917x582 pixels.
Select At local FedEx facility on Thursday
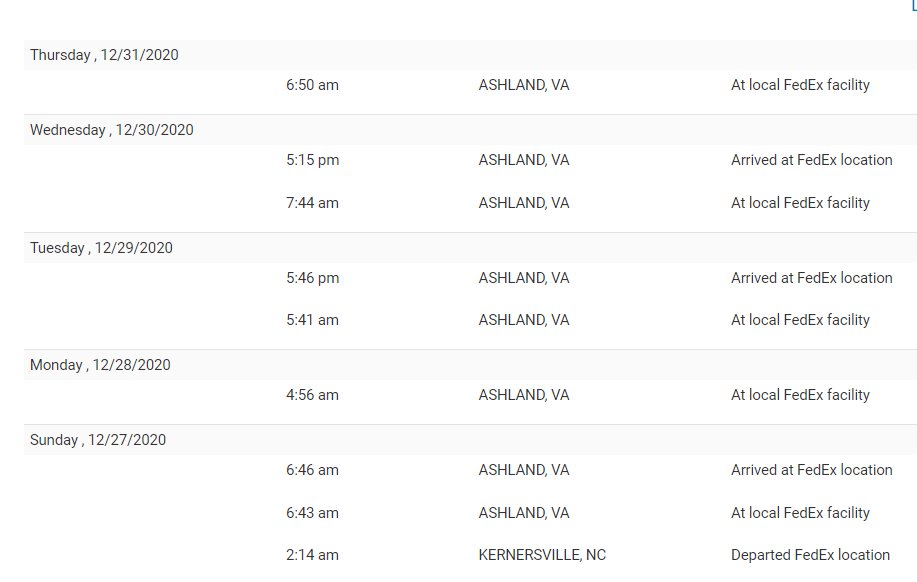[800, 85]
